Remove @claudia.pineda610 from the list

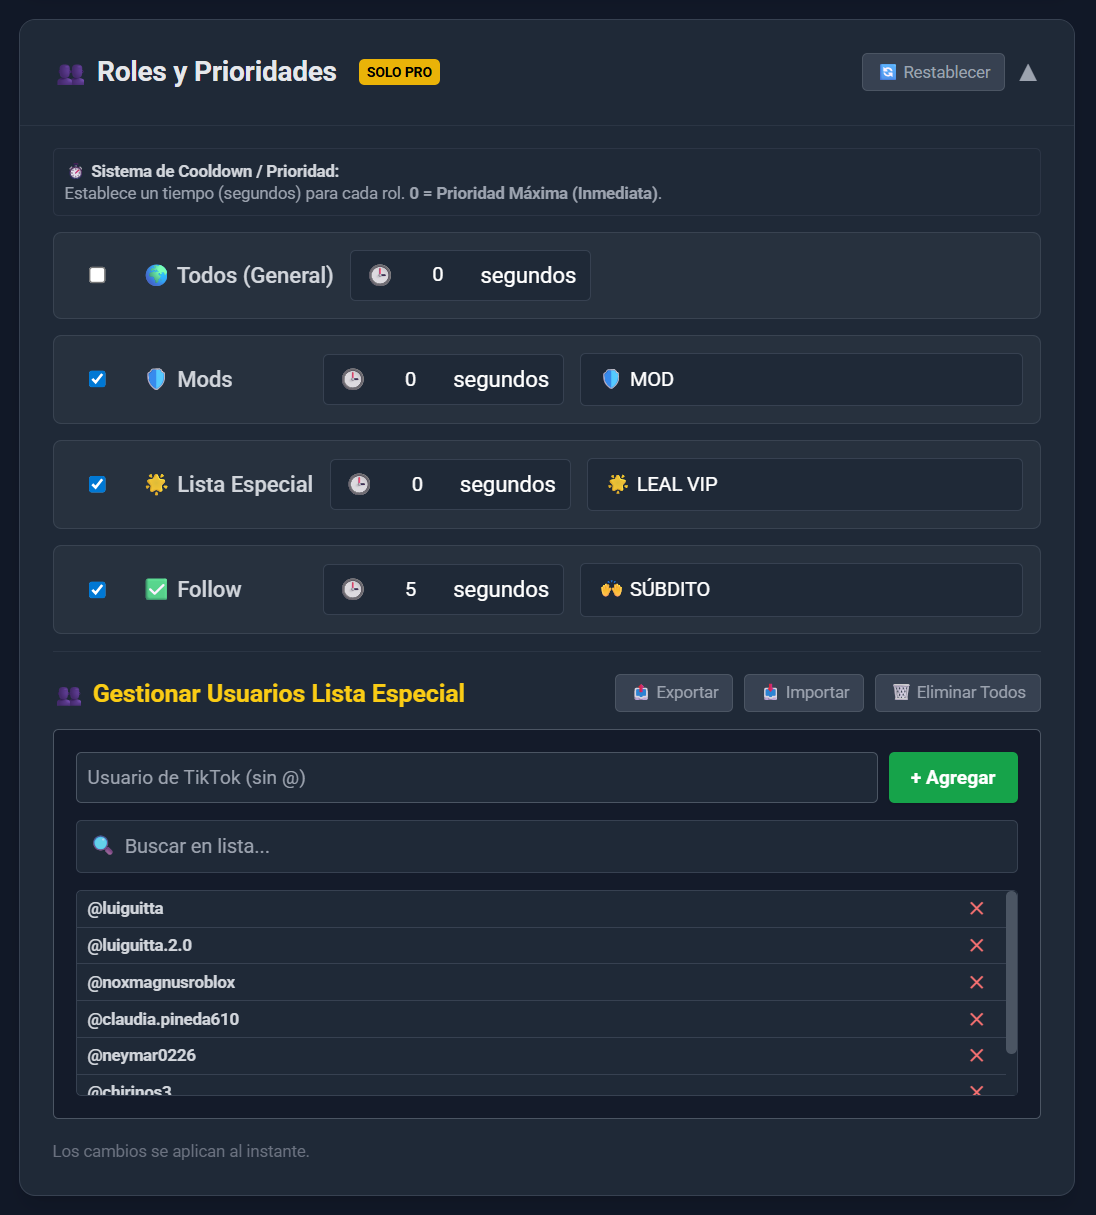(976, 1019)
